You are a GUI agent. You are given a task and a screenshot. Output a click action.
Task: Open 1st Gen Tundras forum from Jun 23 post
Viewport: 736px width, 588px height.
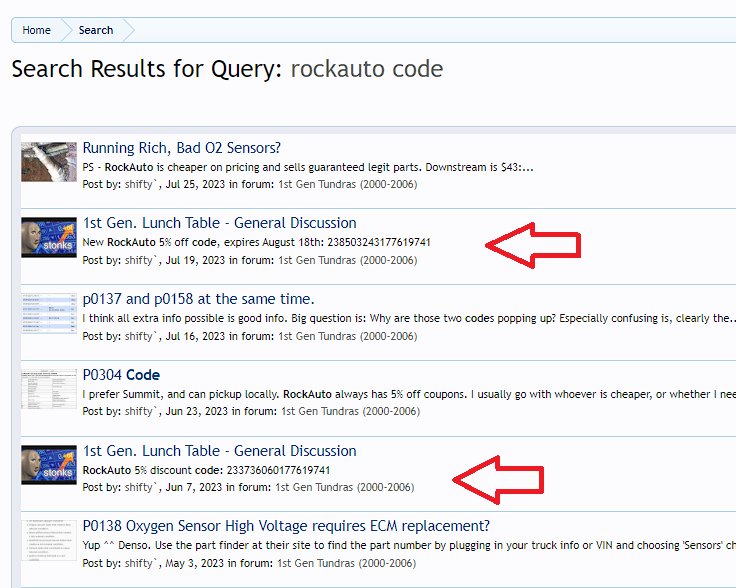[350, 411]
